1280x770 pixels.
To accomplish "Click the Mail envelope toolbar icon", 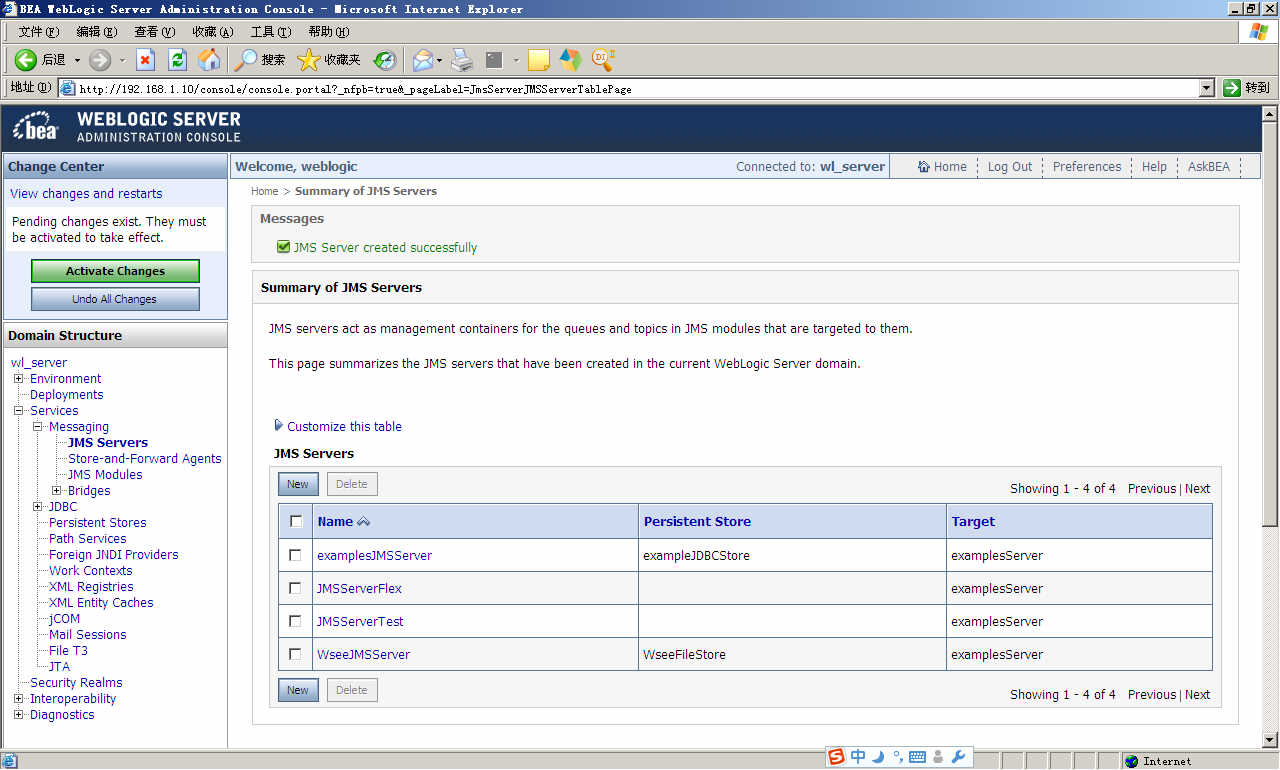I will (x=423, y=60).
